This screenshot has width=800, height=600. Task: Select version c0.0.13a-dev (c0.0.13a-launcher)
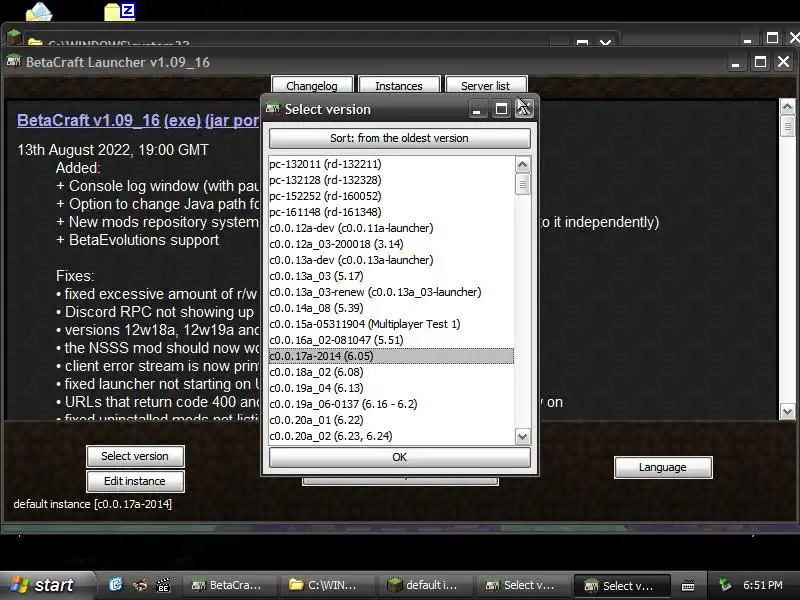tap(391, 260)
